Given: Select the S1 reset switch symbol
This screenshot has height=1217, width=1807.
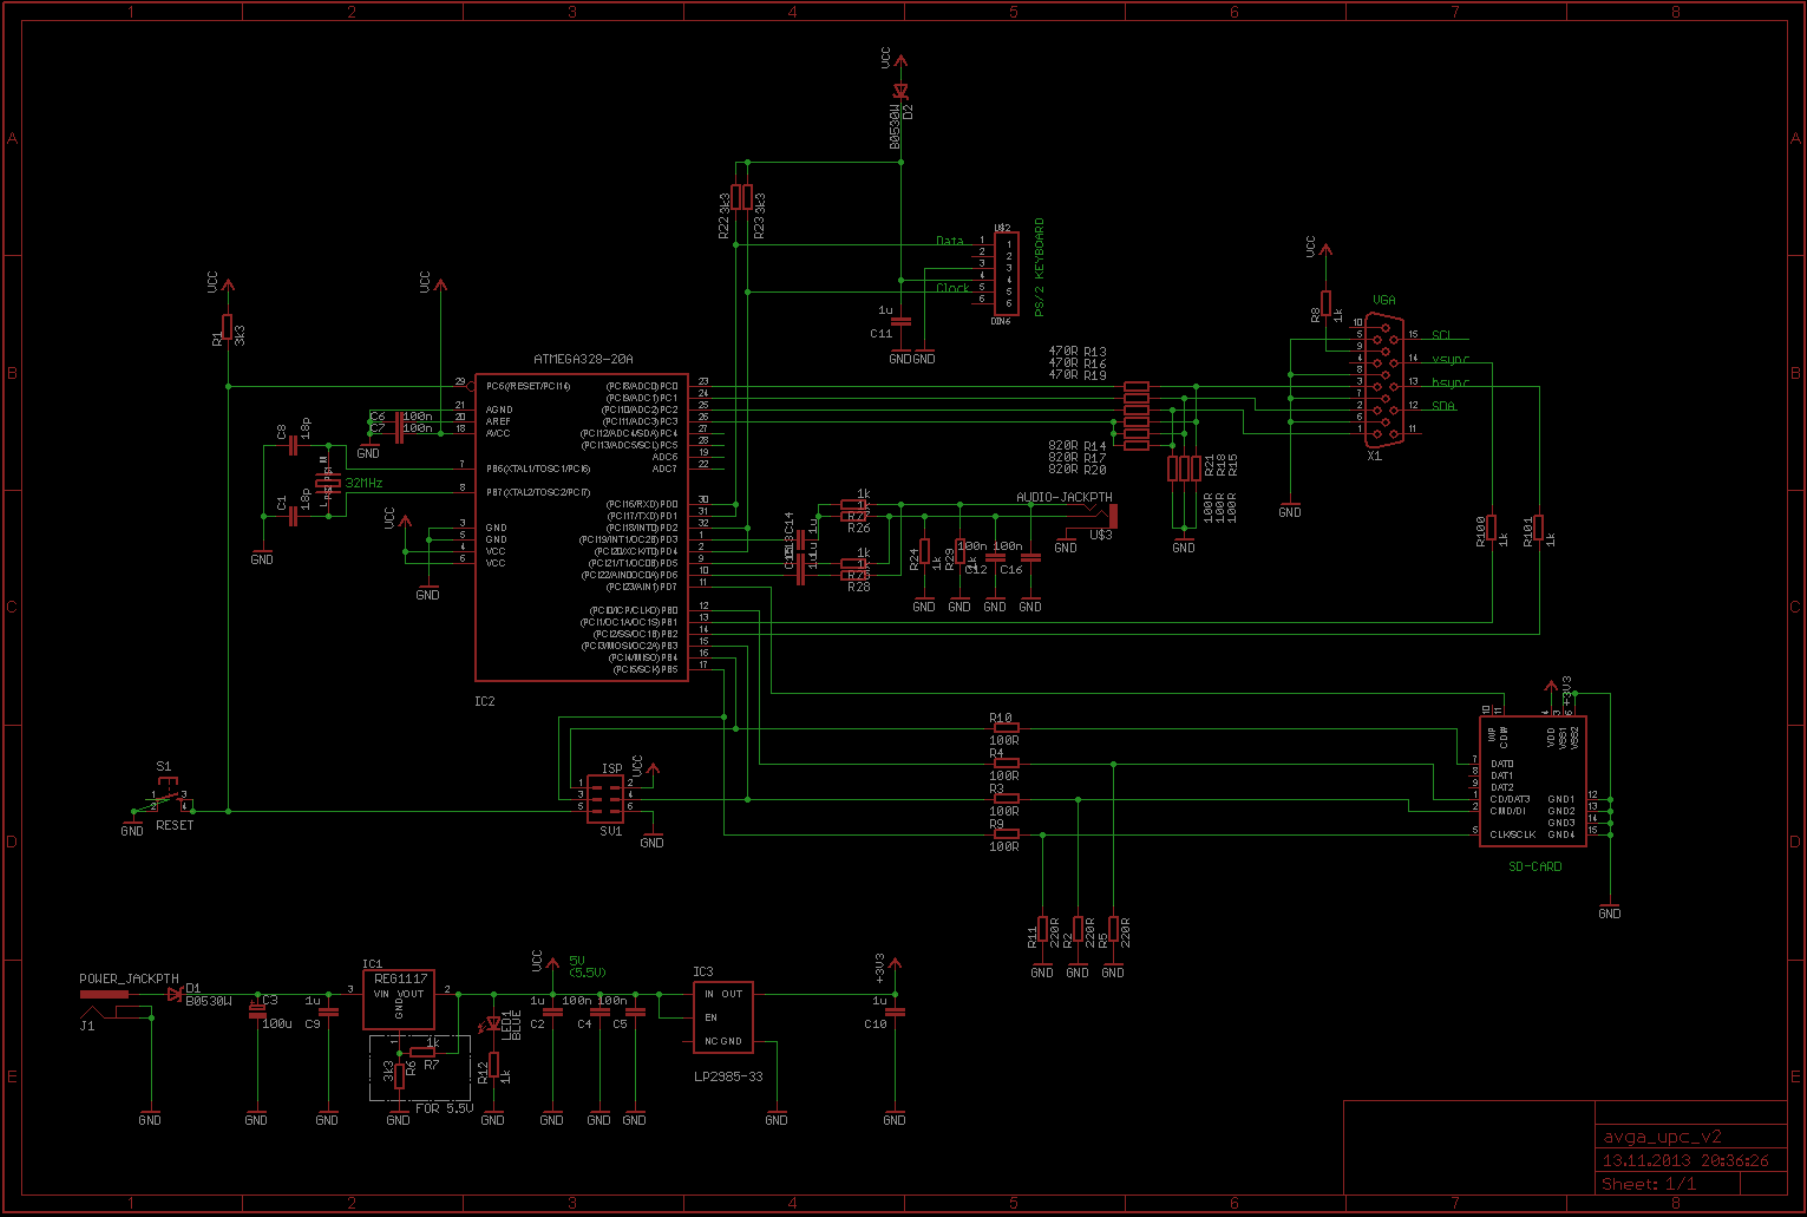Looking at the screenshot, I should click(168, 796).
